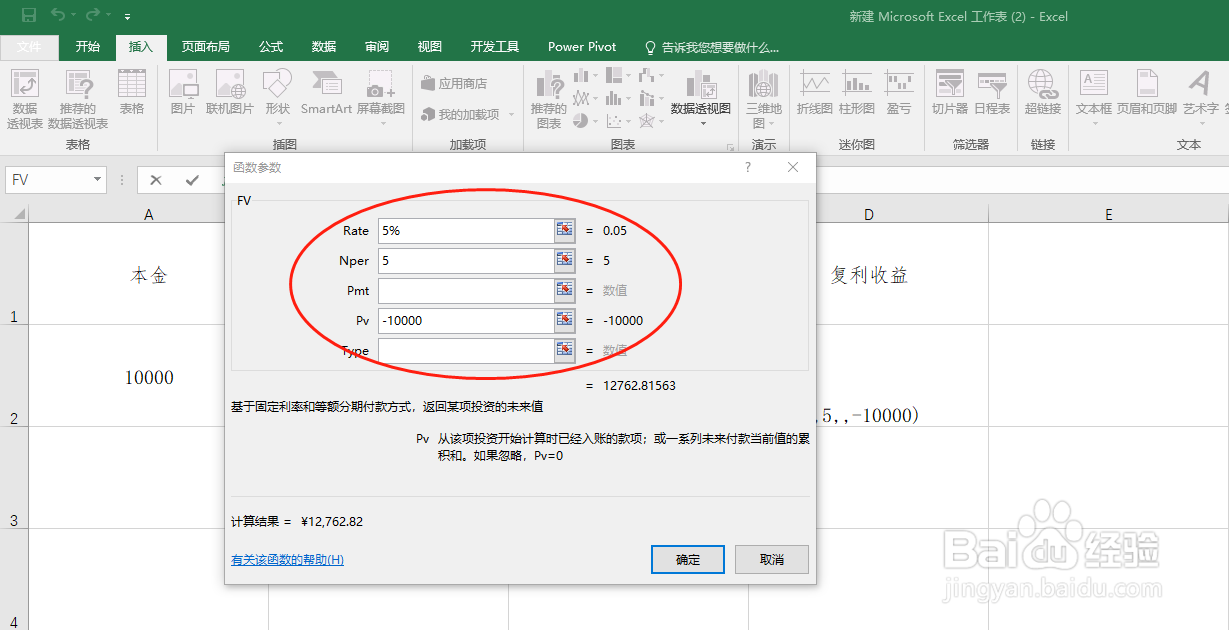Open Customize Quick Access Toolbar dropdown
The width and height of the screenshot is (1229, 630).
(x=127, y=17)
